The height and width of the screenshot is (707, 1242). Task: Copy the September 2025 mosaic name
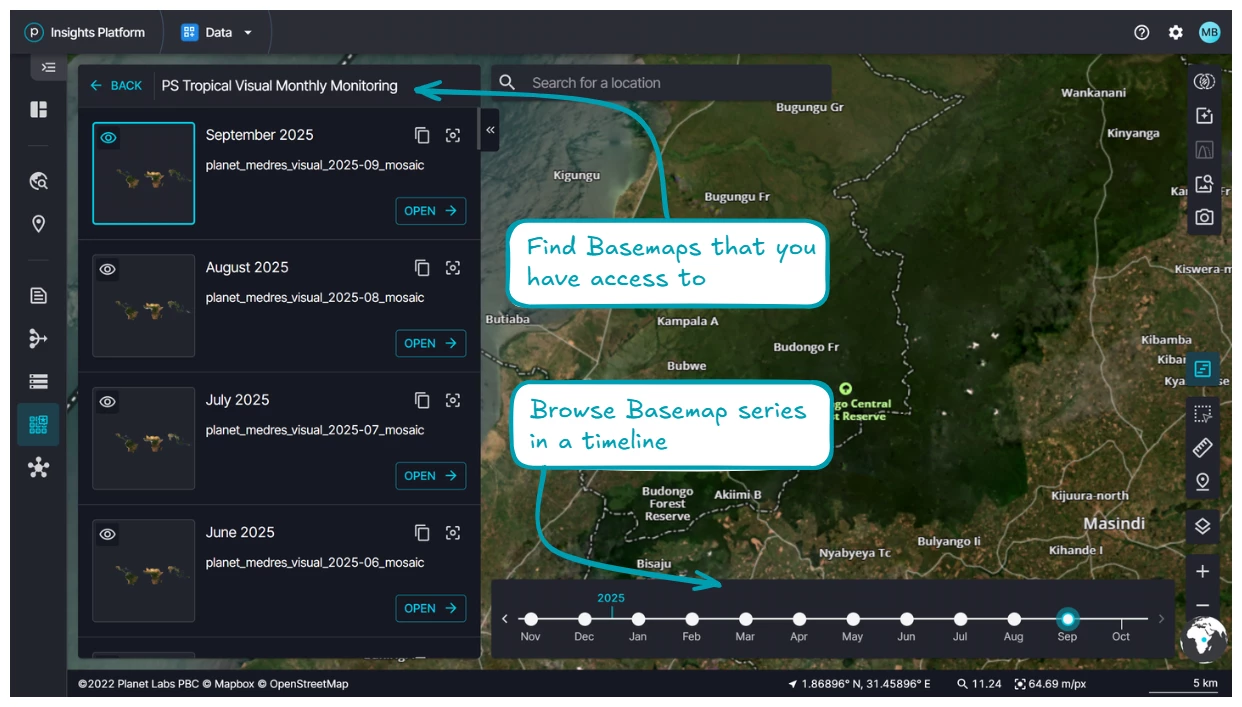point(422,135)
